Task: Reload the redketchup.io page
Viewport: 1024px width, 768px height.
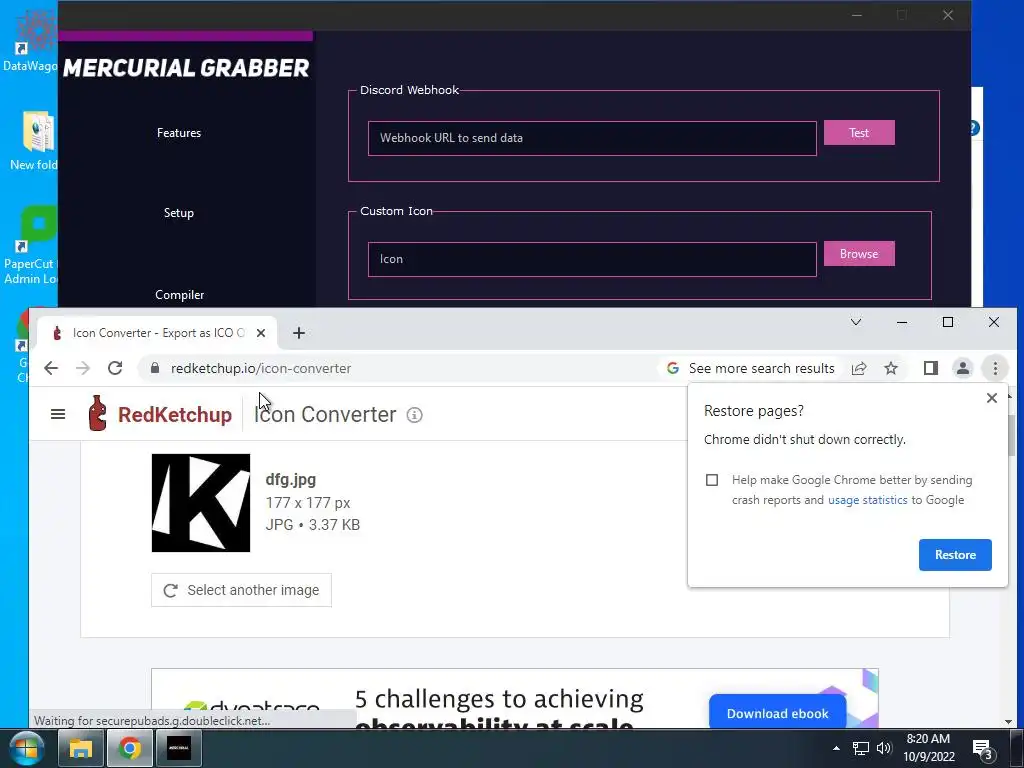Action: (x=115, y=368)
